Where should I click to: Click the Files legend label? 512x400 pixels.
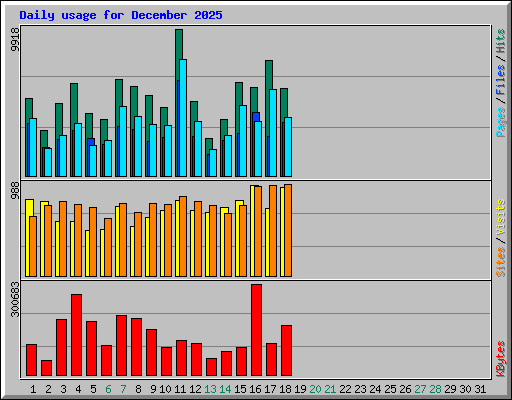click(500, 80)
